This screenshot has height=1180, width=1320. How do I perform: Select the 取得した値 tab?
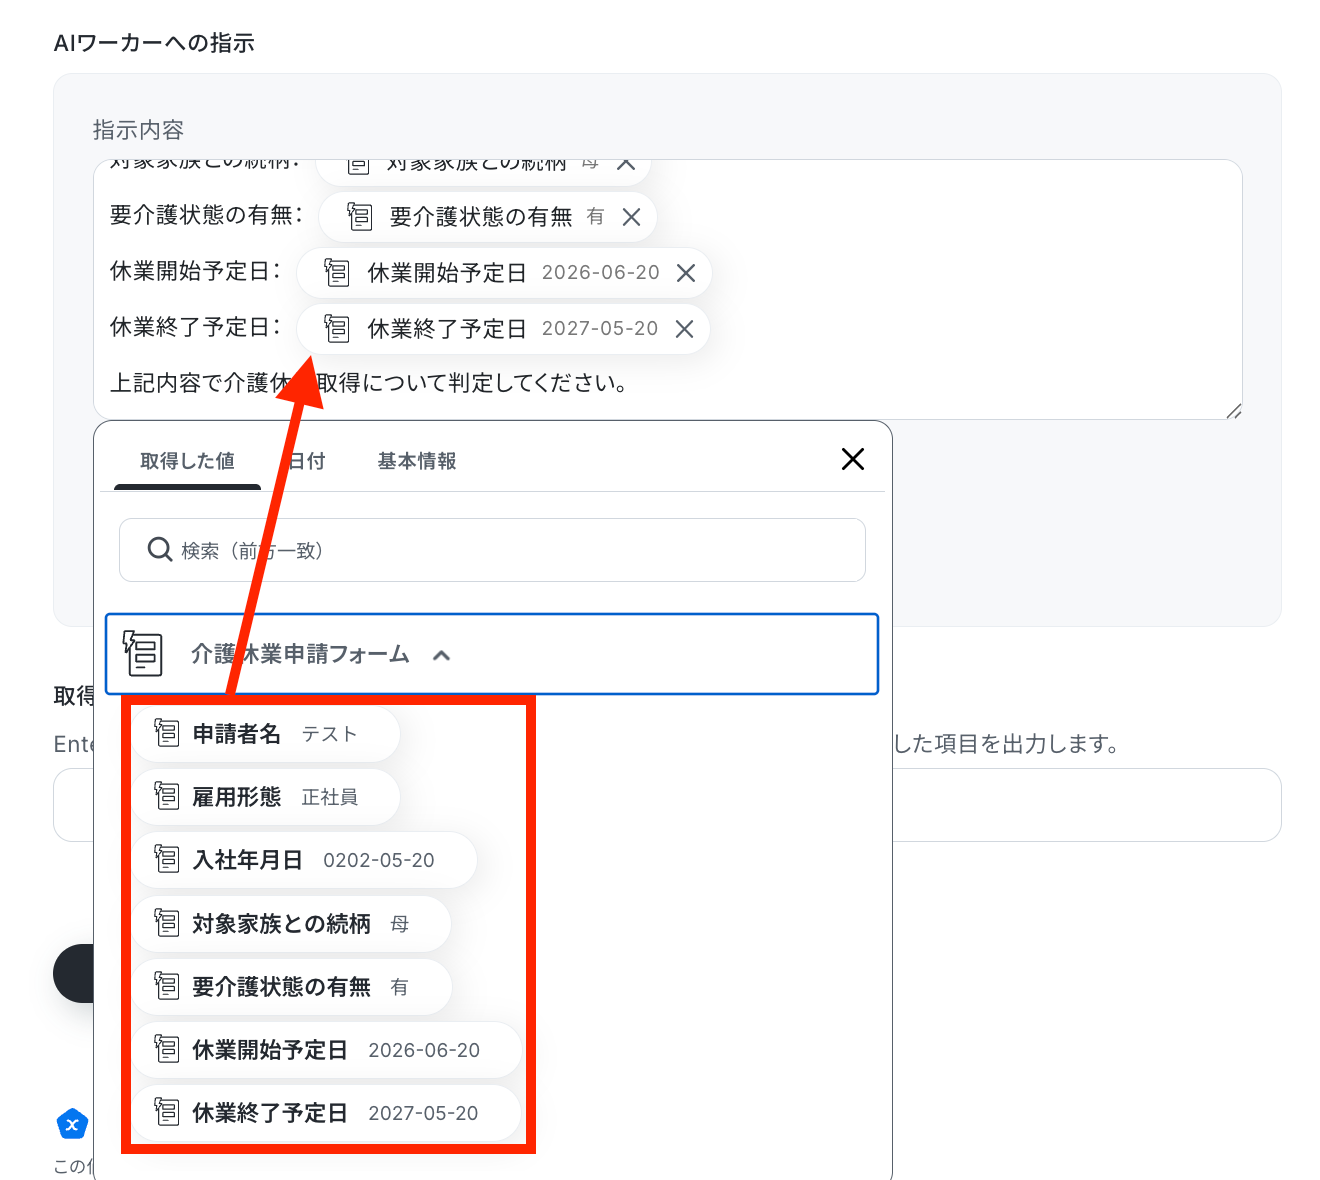point(187,461)
